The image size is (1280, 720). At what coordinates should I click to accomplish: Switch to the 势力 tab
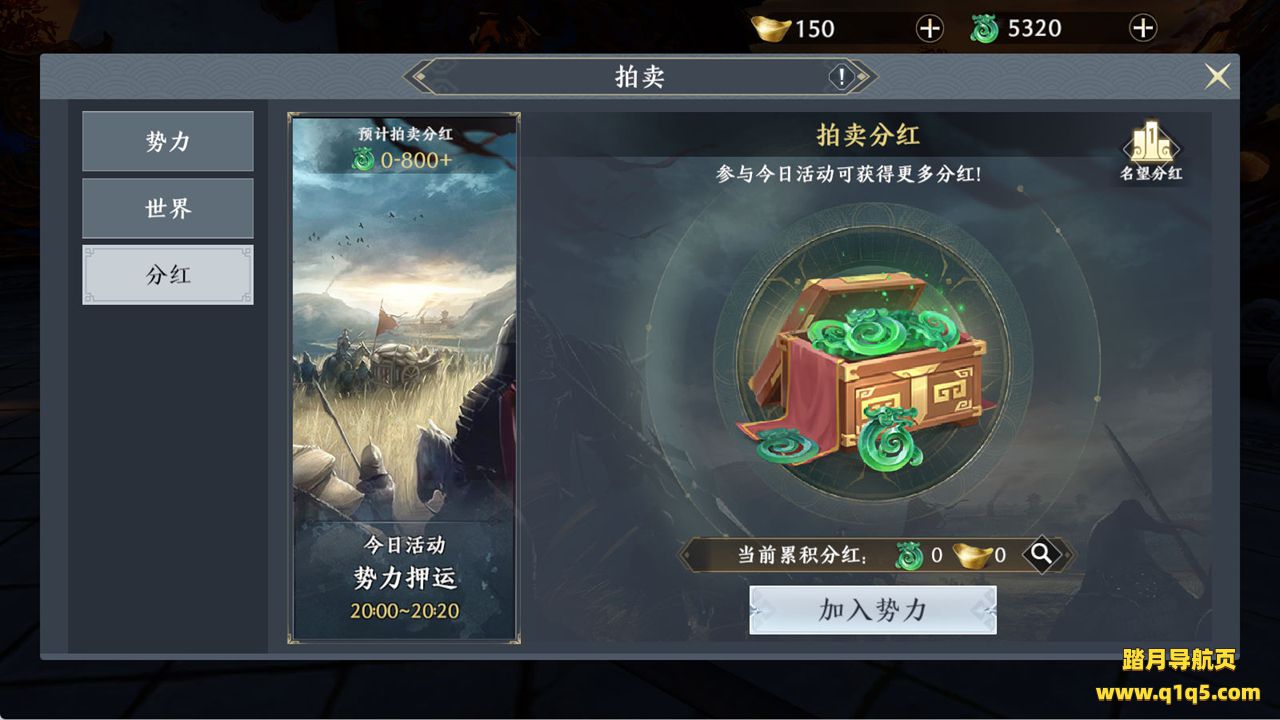(x=168, y=142)
